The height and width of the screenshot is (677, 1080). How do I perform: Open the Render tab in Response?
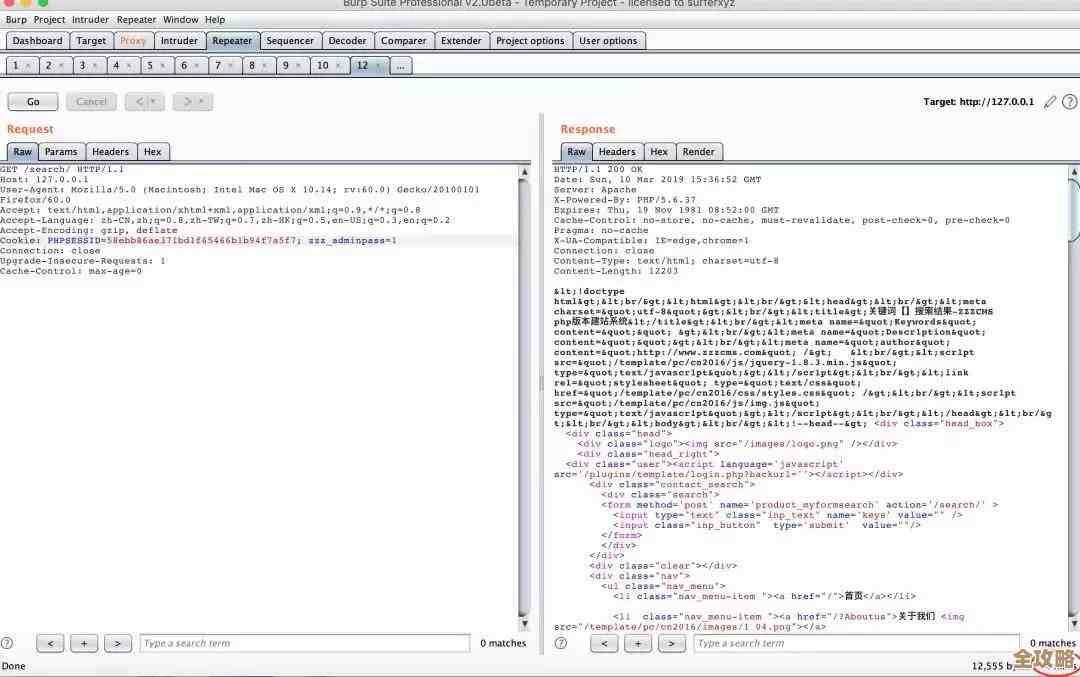(x=698, y=152)
